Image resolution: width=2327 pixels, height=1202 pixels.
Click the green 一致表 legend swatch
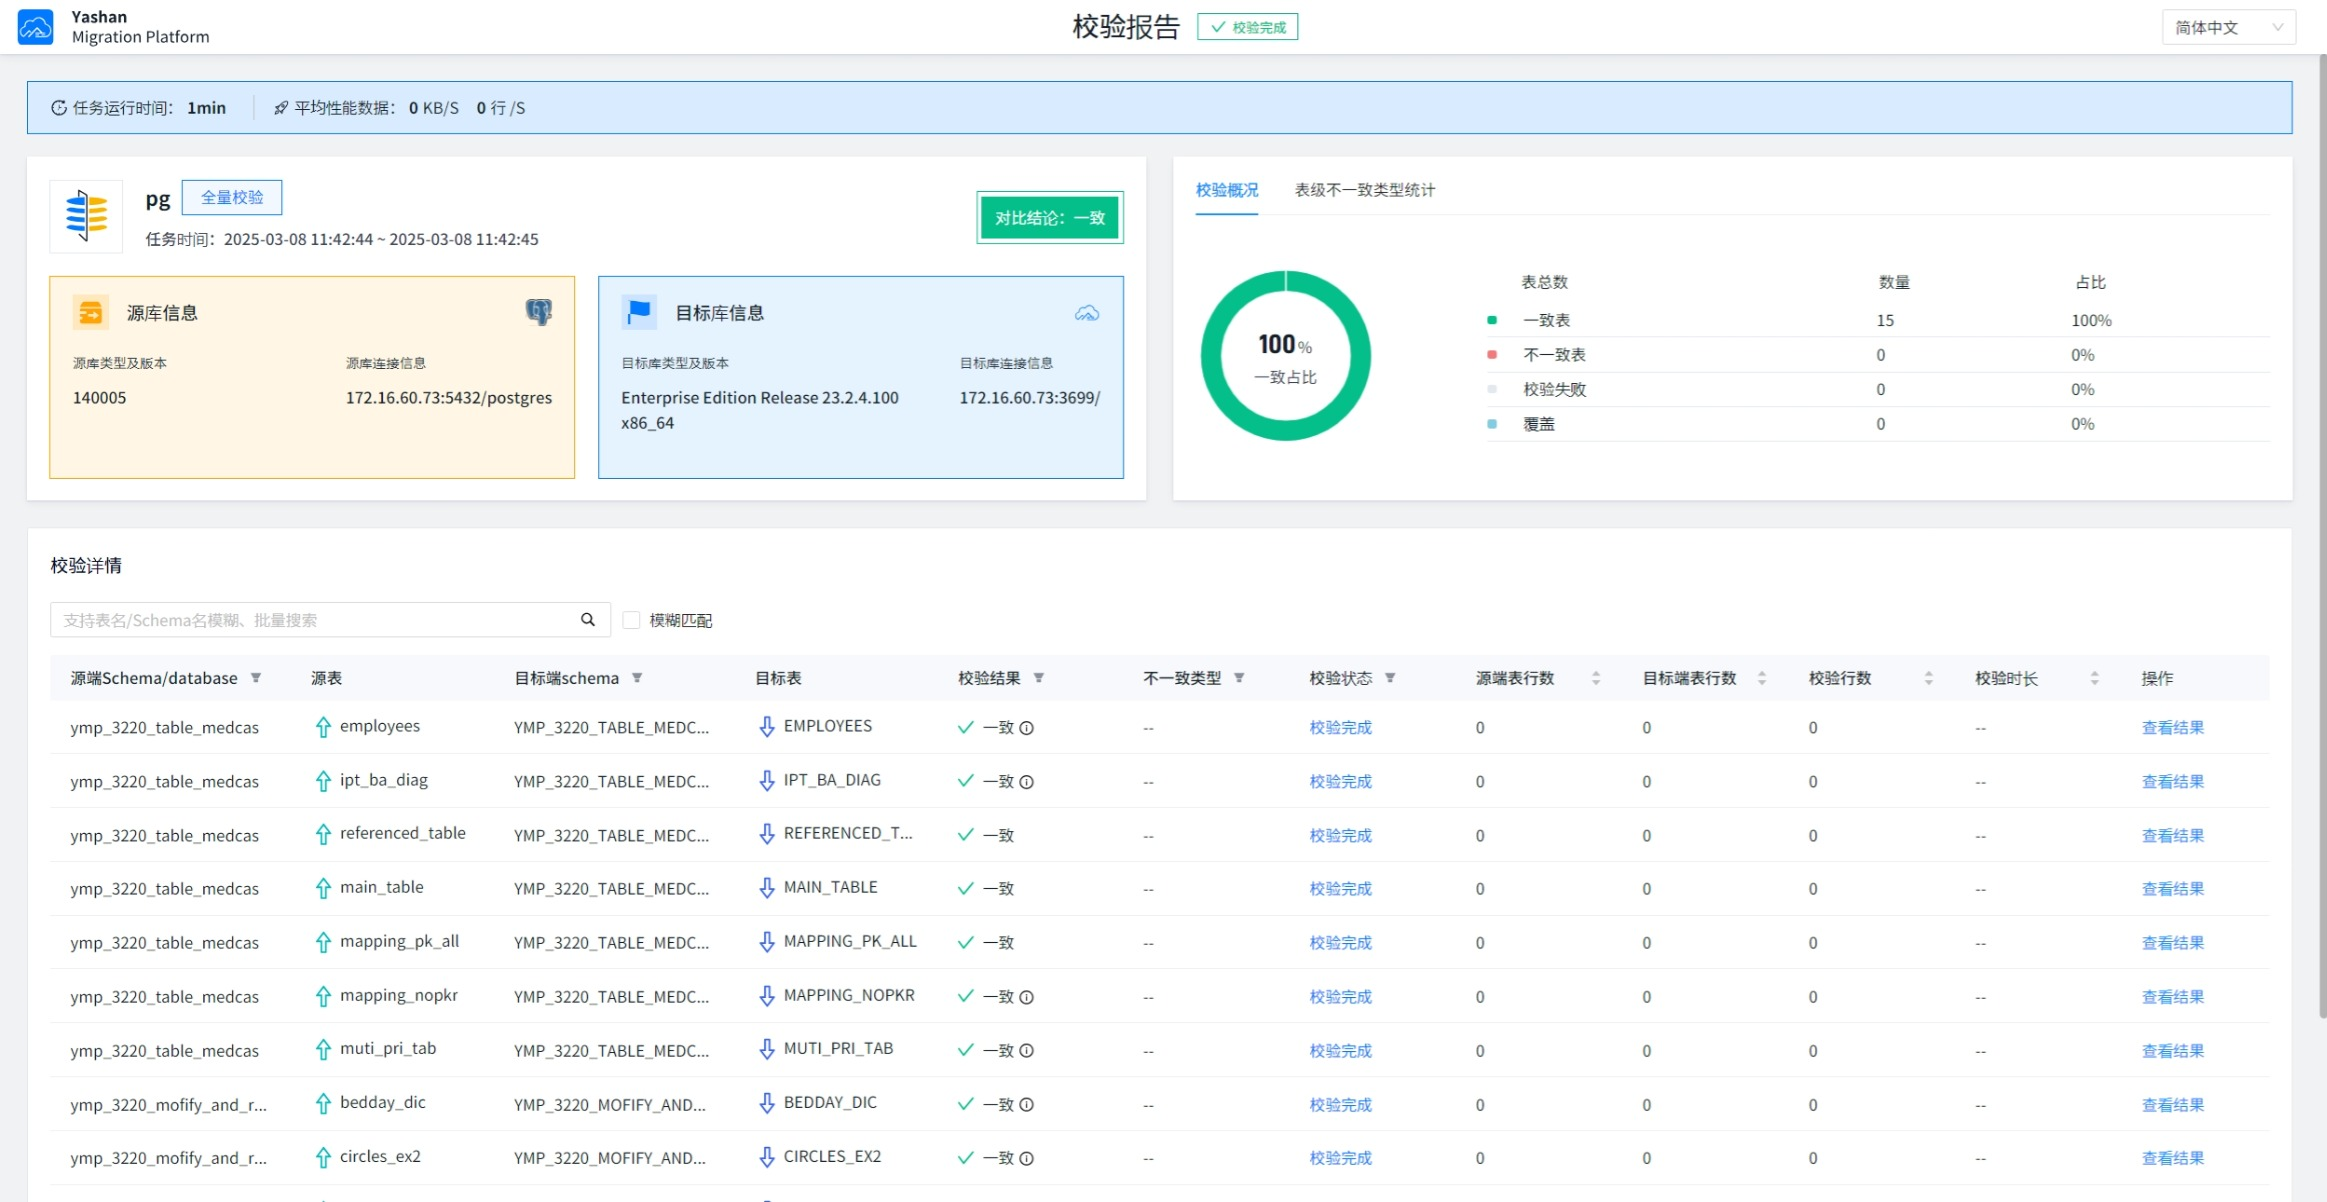click(1492, 320)
